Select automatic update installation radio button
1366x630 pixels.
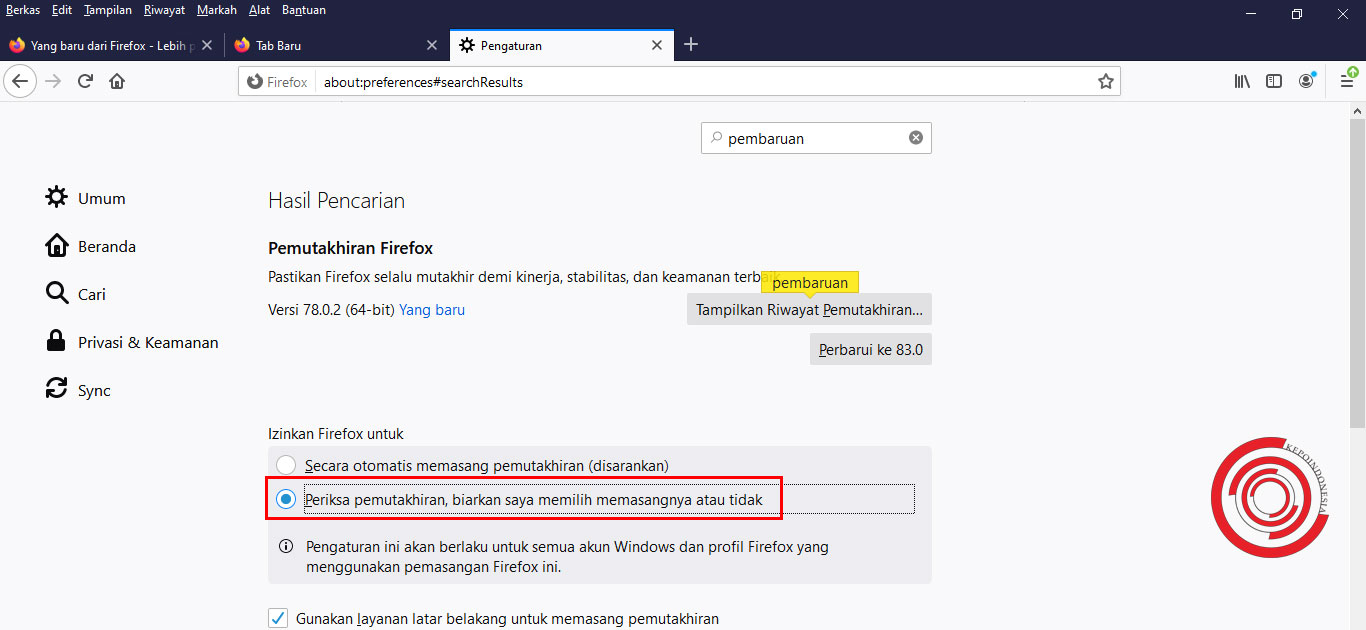pos(285,464)
